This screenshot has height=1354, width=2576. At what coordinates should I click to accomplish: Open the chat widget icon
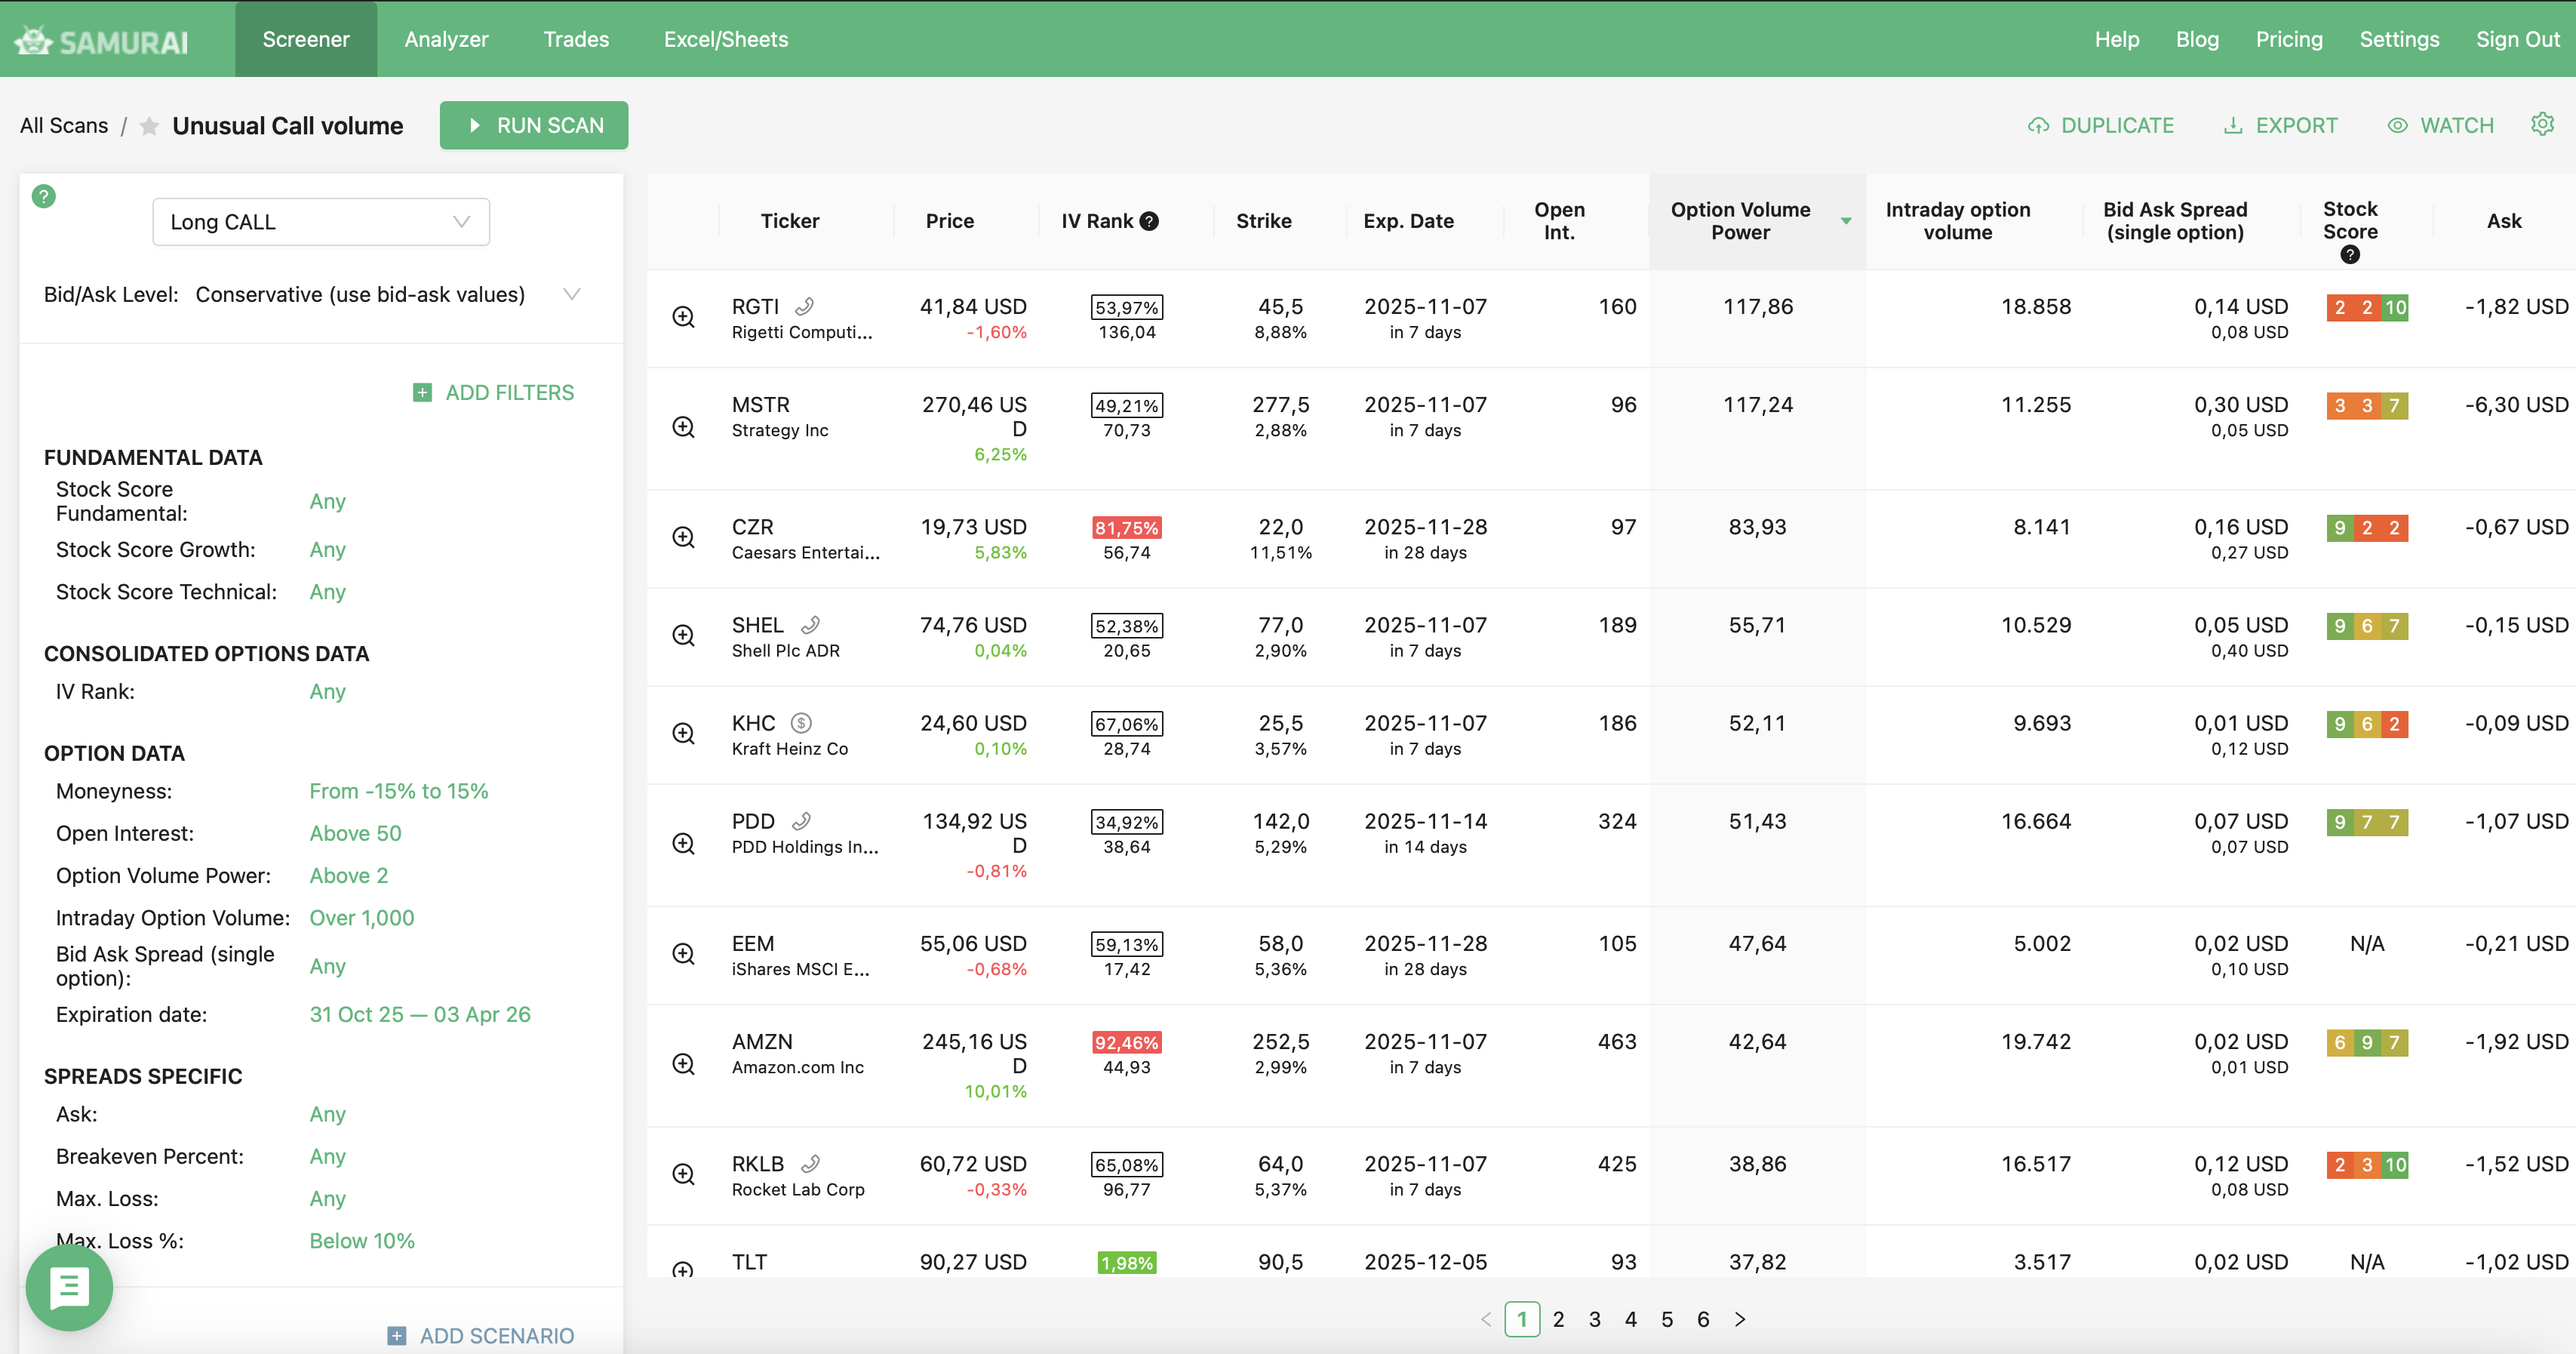coord(69,1287)
